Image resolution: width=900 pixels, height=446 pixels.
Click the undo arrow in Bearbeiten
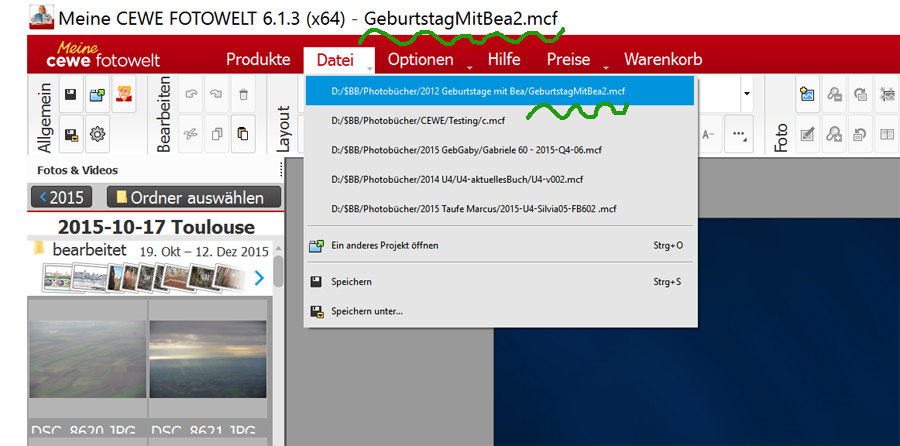pos(191,94)
